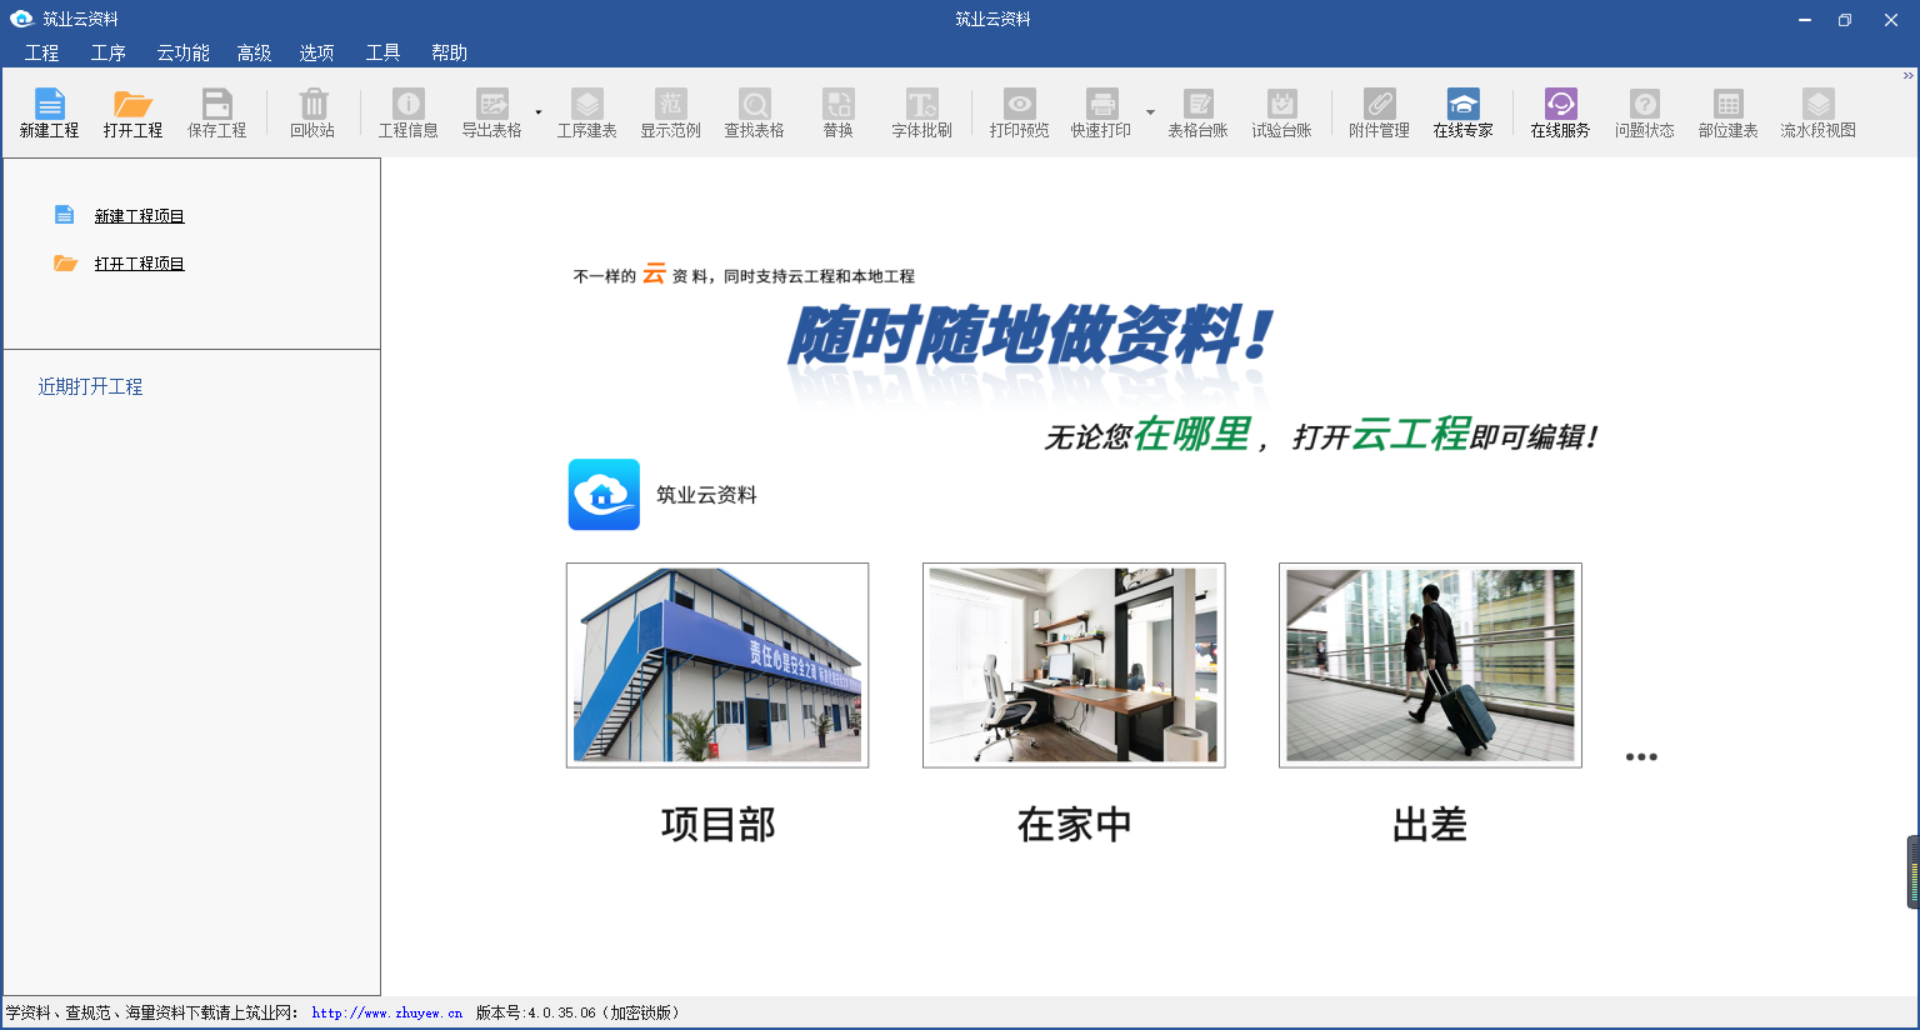This screenshot has width=1920, height=1030.
Task: Expand the 导出表格 dropdown arrow
Action: point(538,112)
